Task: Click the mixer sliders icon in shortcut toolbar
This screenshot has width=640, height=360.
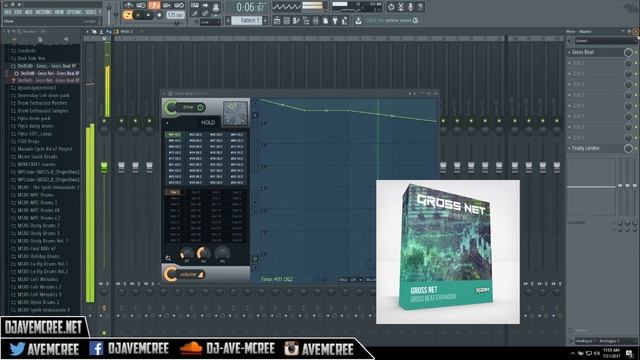Action: 316,20
